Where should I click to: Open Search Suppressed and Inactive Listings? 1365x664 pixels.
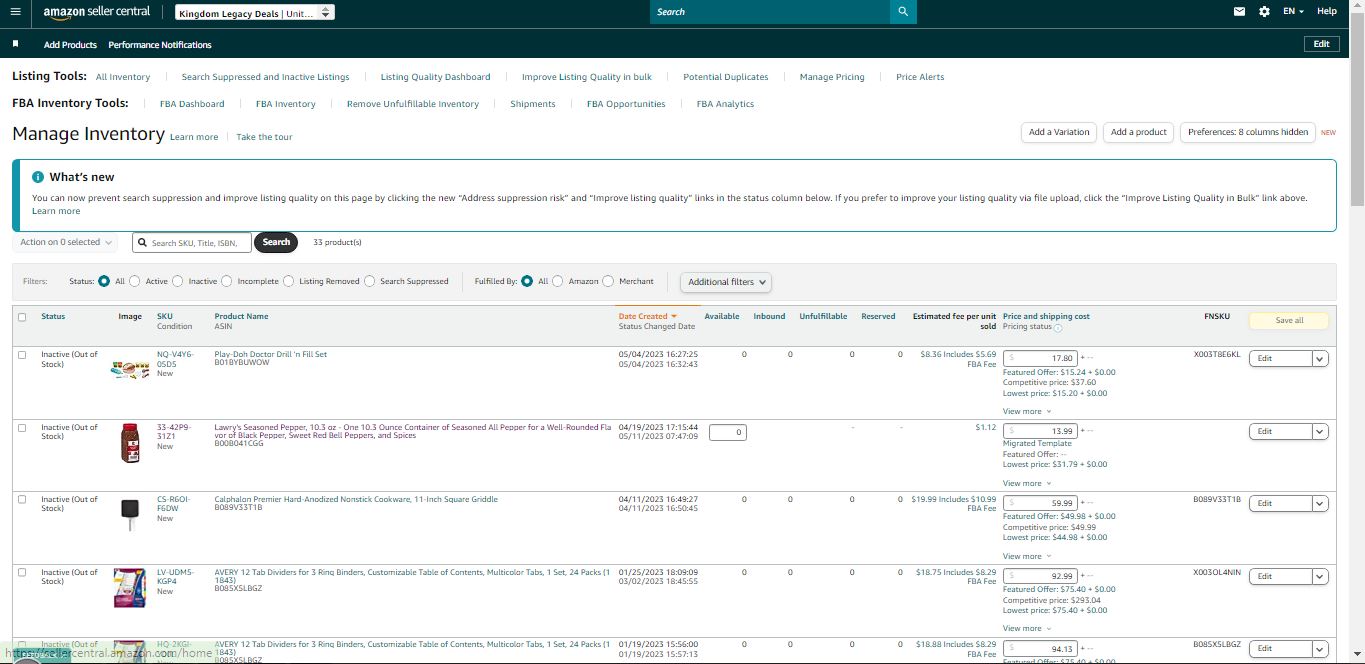point(265,77)
